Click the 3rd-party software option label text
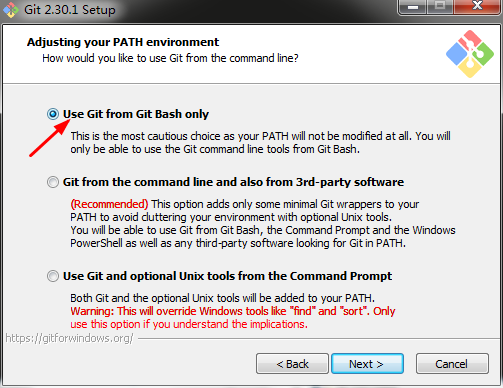Image resolution: width=503 pixels, height=388 pixels. pos(233,182)
